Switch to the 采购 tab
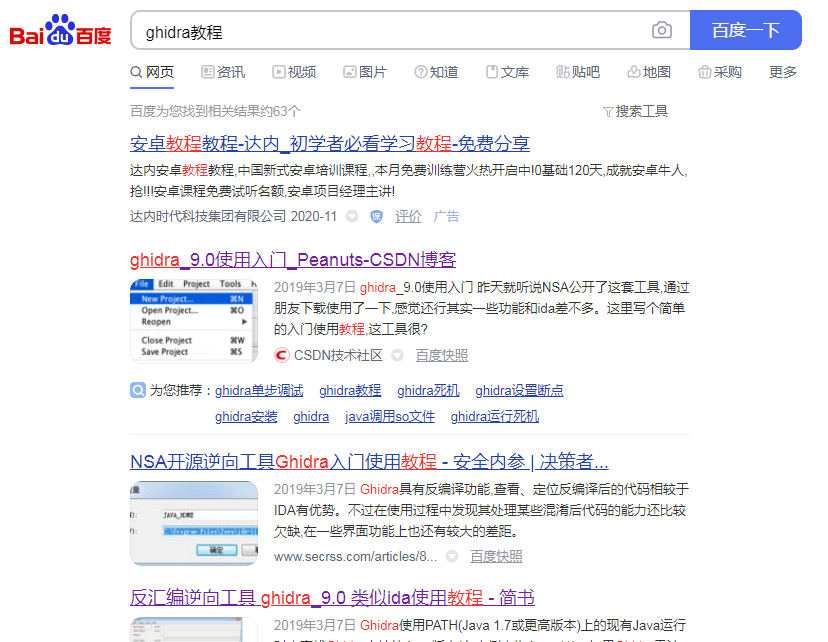This screenshot has width=828, height=642. point(720,72)
